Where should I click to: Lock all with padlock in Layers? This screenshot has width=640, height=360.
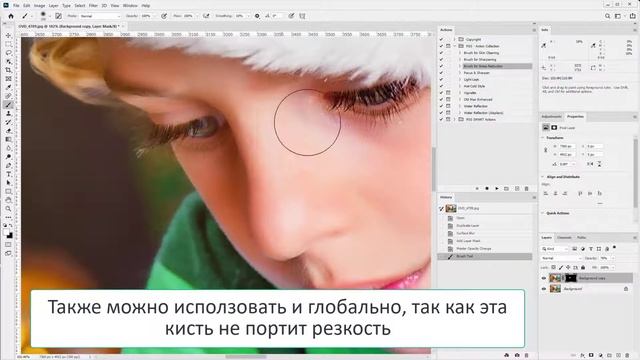[x=583, y=267]
